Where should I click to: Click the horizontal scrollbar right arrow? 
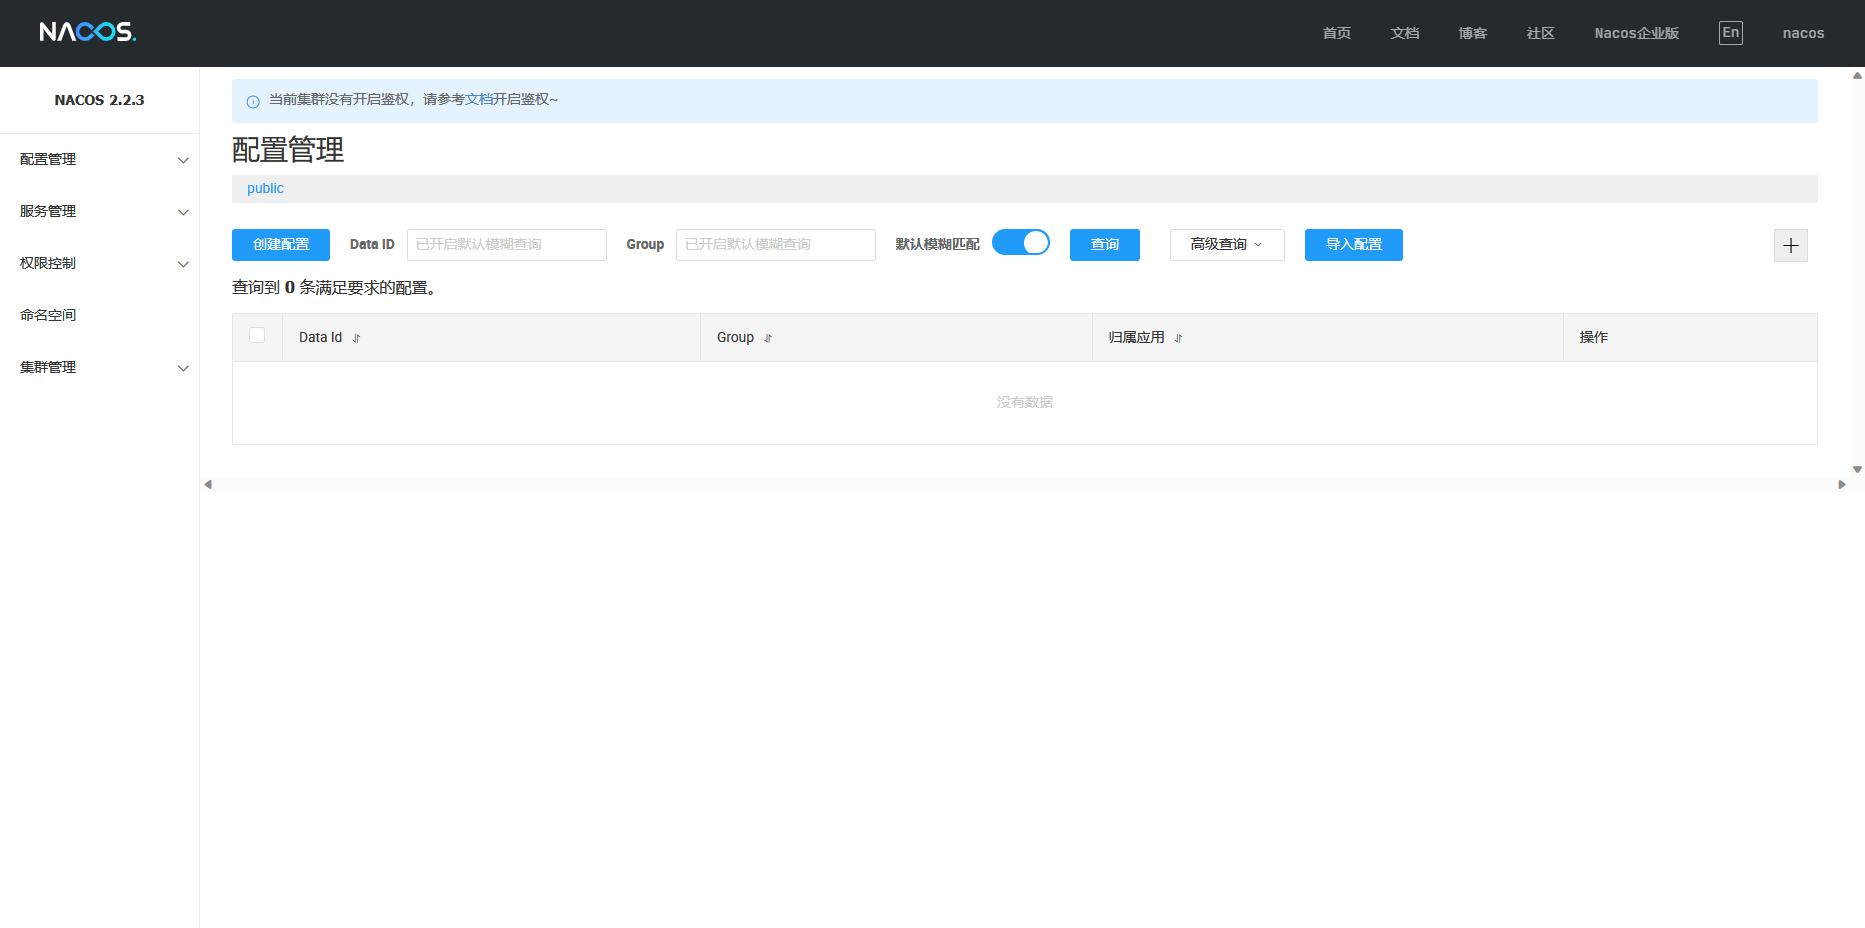[1841, 484]
